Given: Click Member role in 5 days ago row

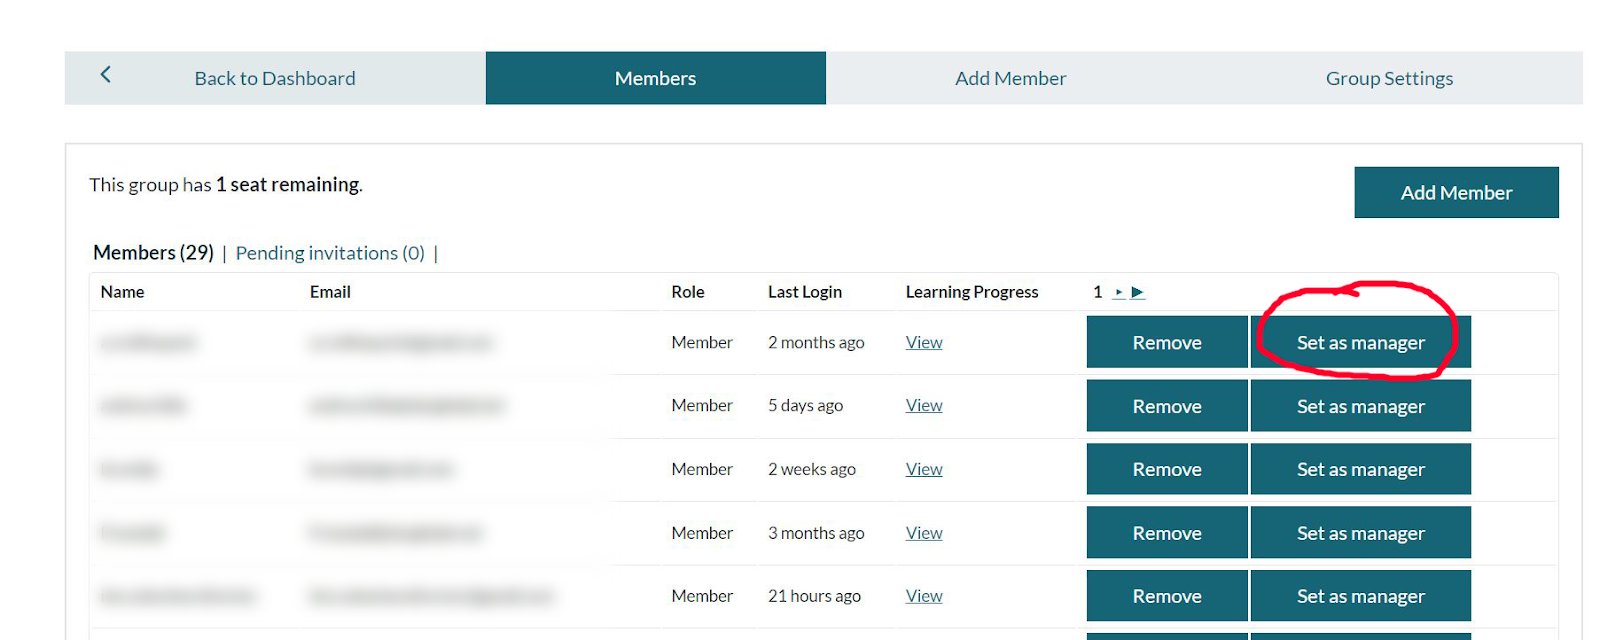Looking at the screenshot, I should [x=702, y=405].
